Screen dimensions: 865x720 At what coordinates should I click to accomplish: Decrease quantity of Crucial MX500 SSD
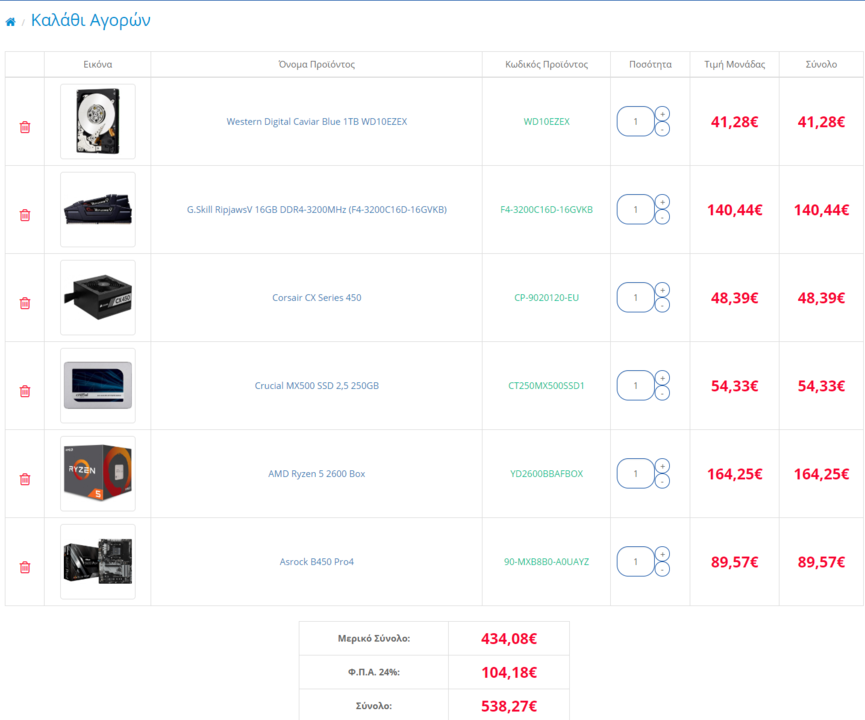[x=663, y=393]
